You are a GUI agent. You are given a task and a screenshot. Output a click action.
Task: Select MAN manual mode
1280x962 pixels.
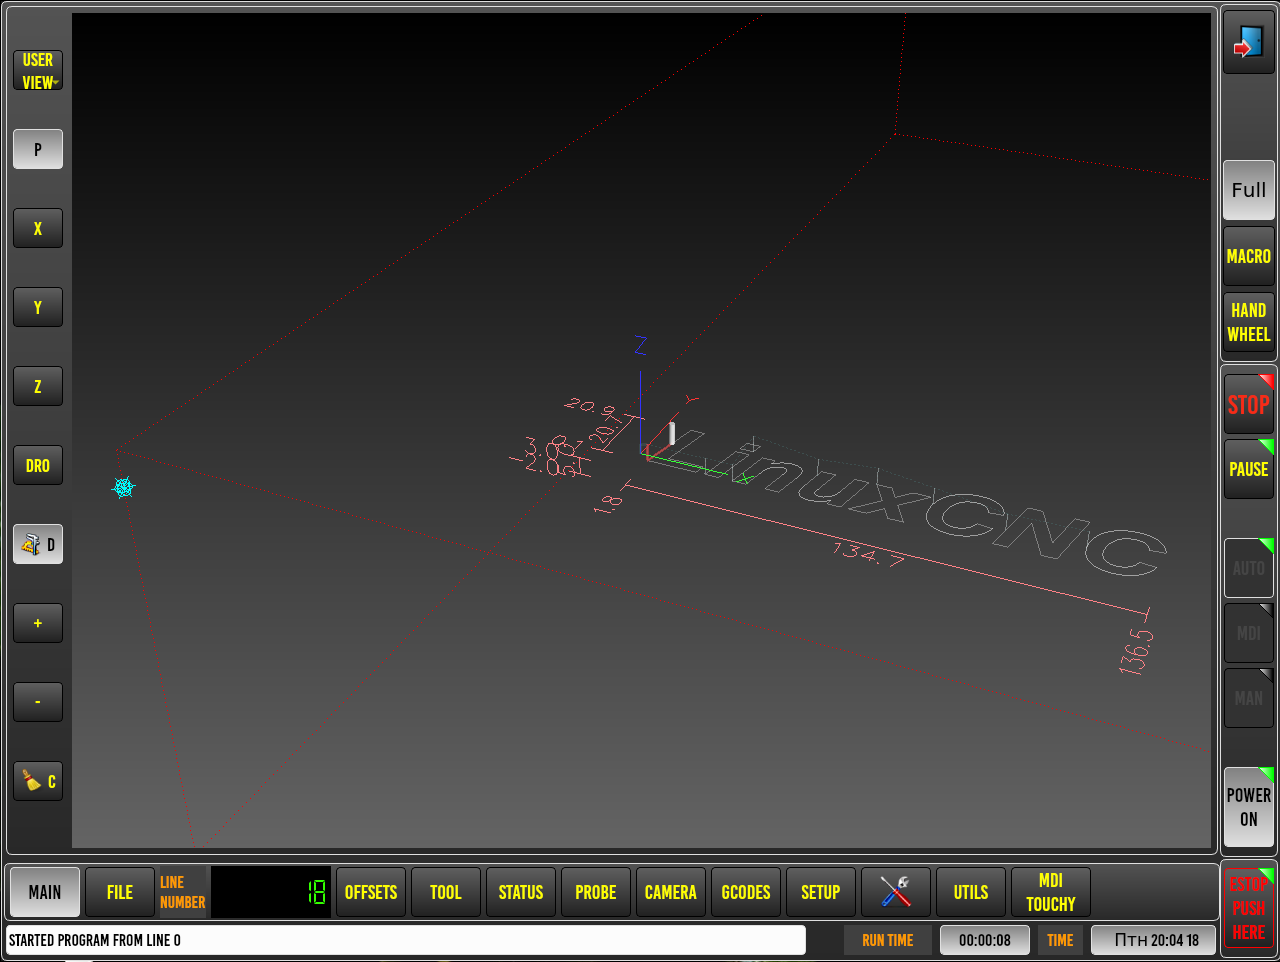click(1249, 698)
